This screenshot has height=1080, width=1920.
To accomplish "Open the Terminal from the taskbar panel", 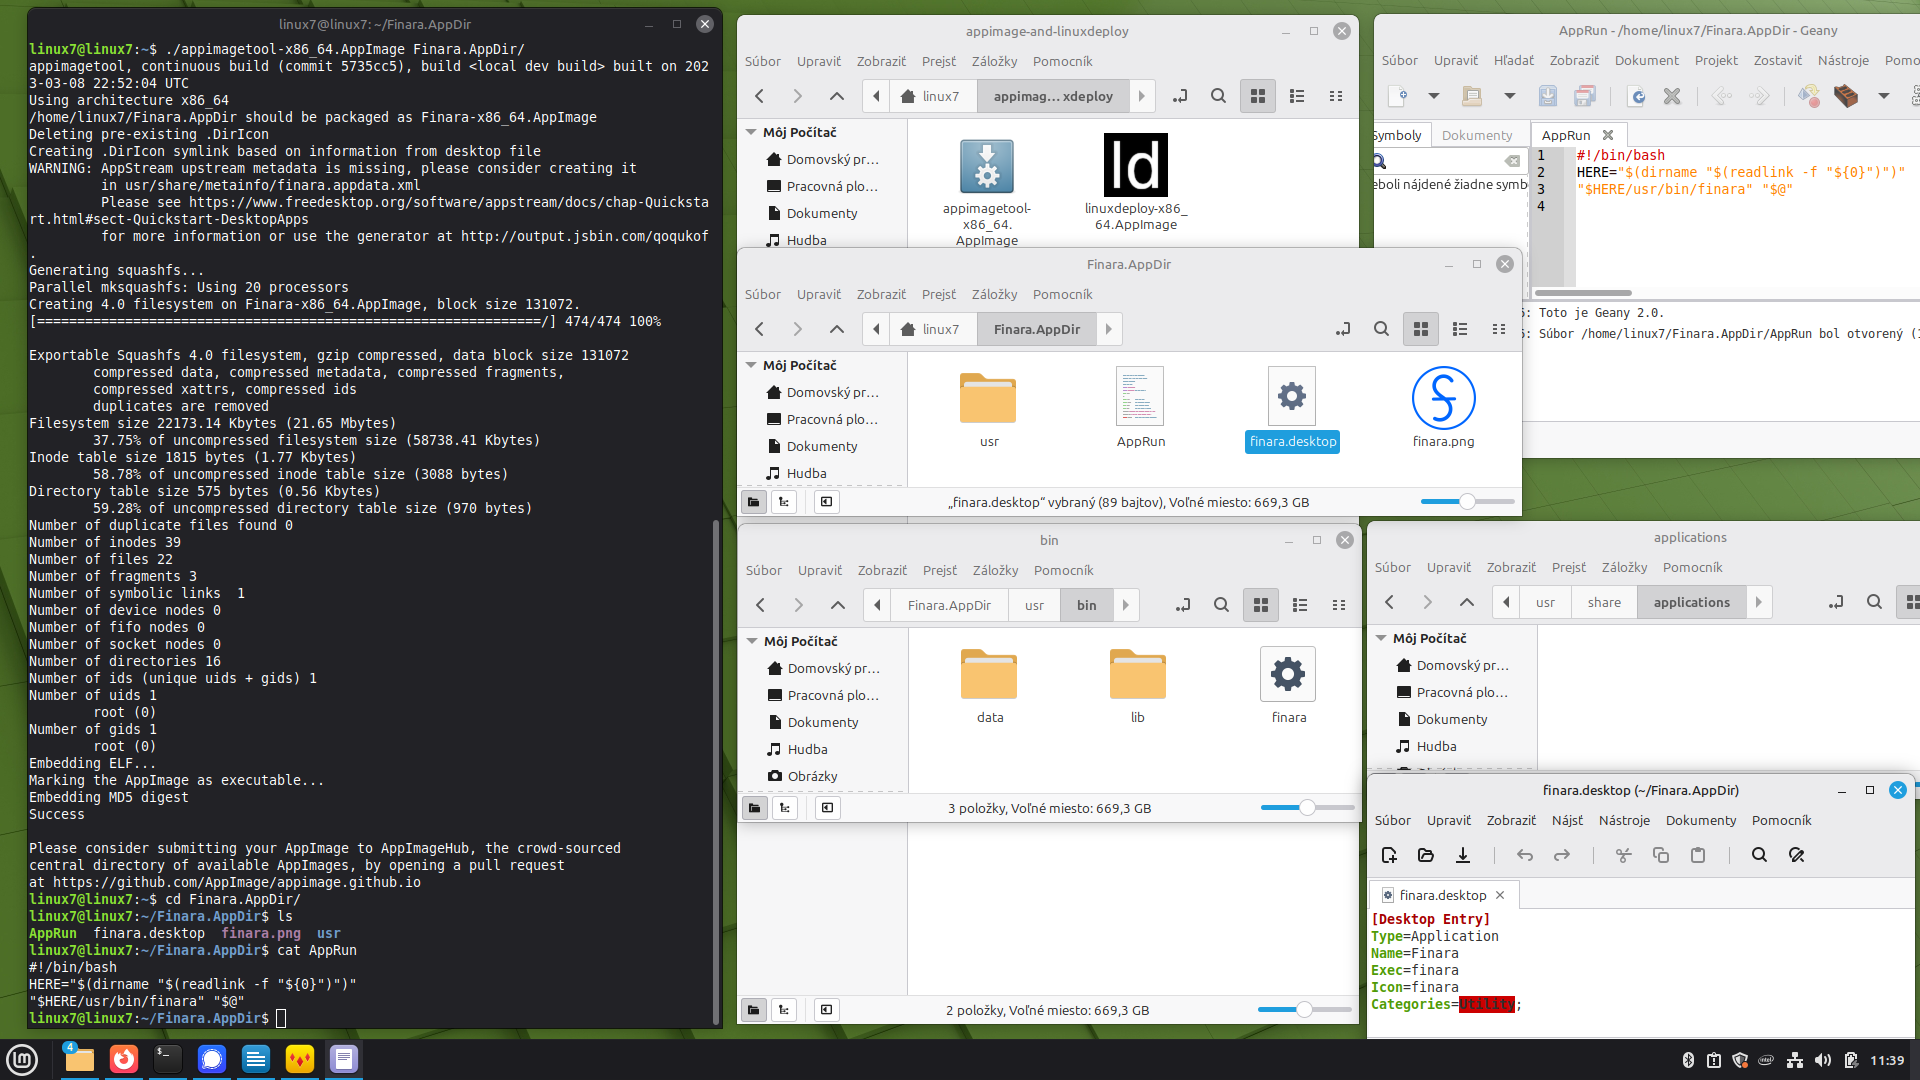I will click(168, 1059).
